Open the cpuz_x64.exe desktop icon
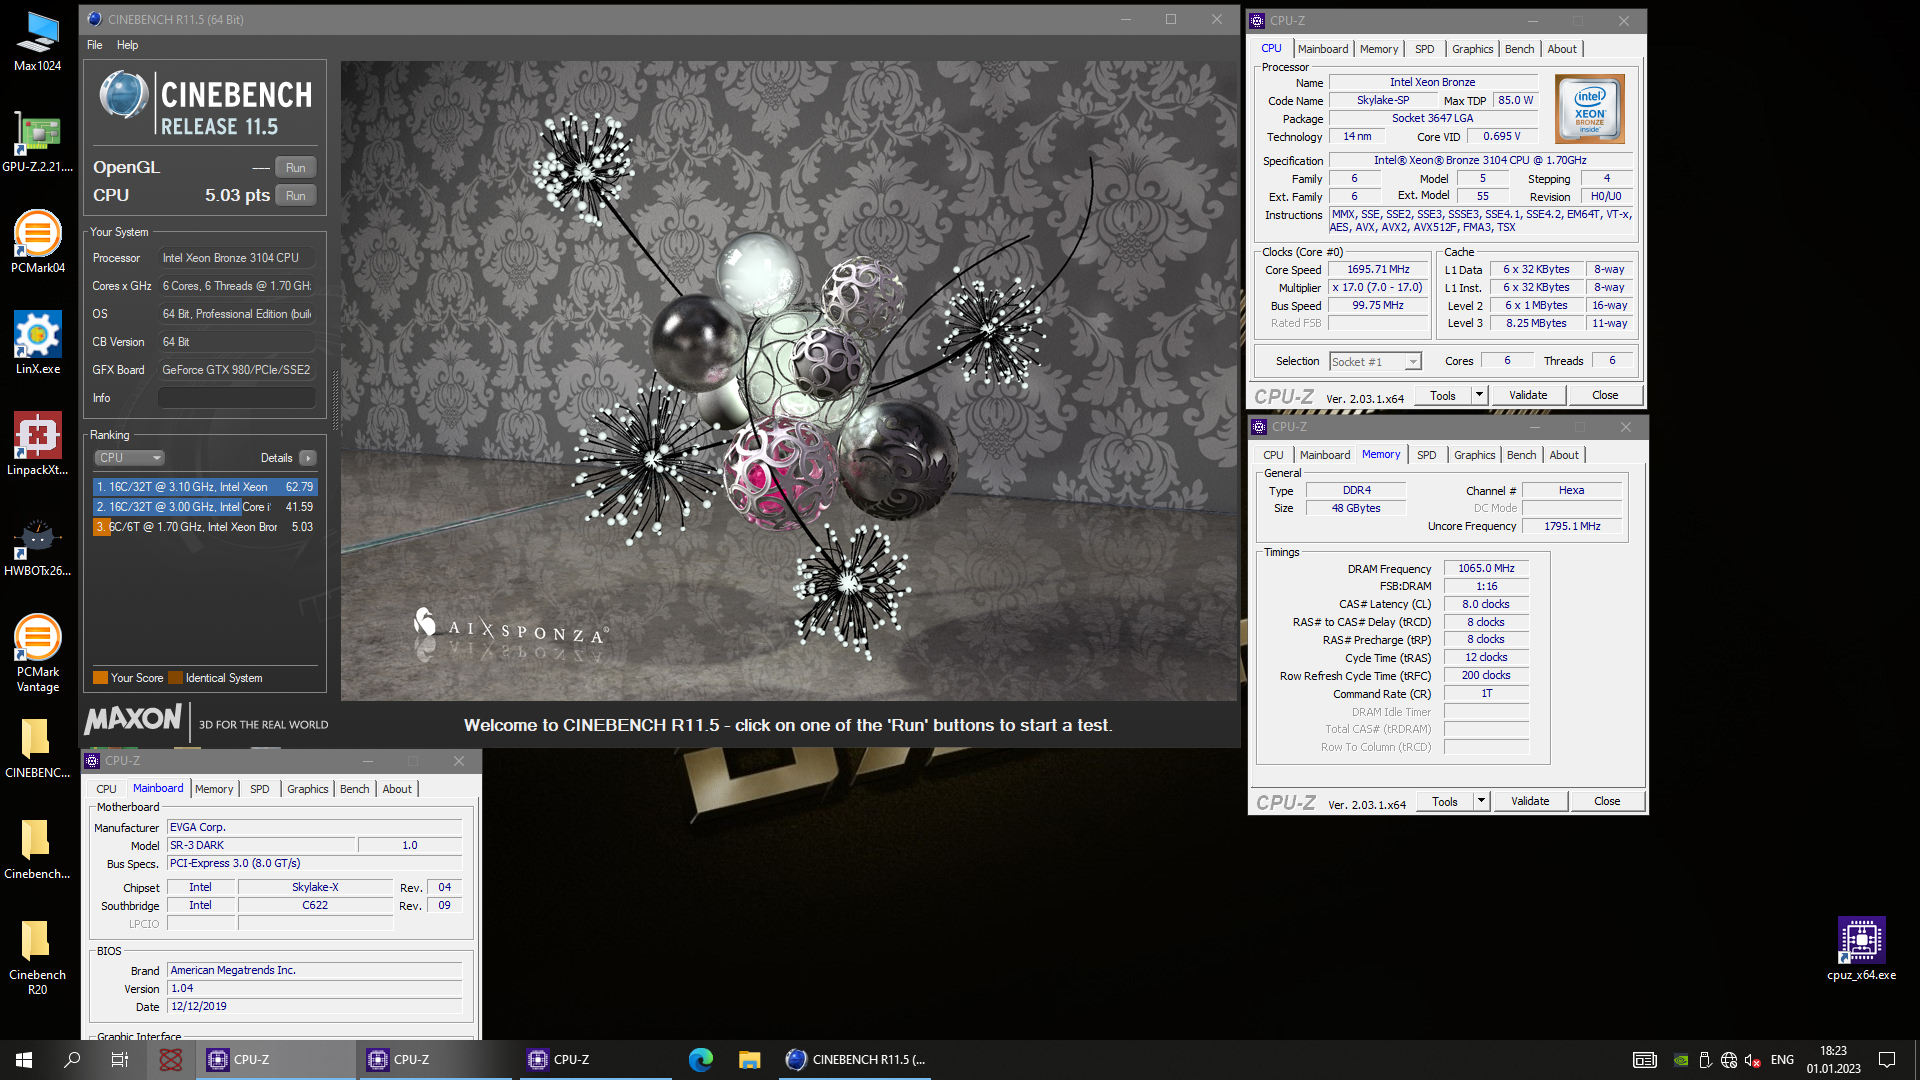Screen dimensions: 1920x1080 coord(1861,949)
